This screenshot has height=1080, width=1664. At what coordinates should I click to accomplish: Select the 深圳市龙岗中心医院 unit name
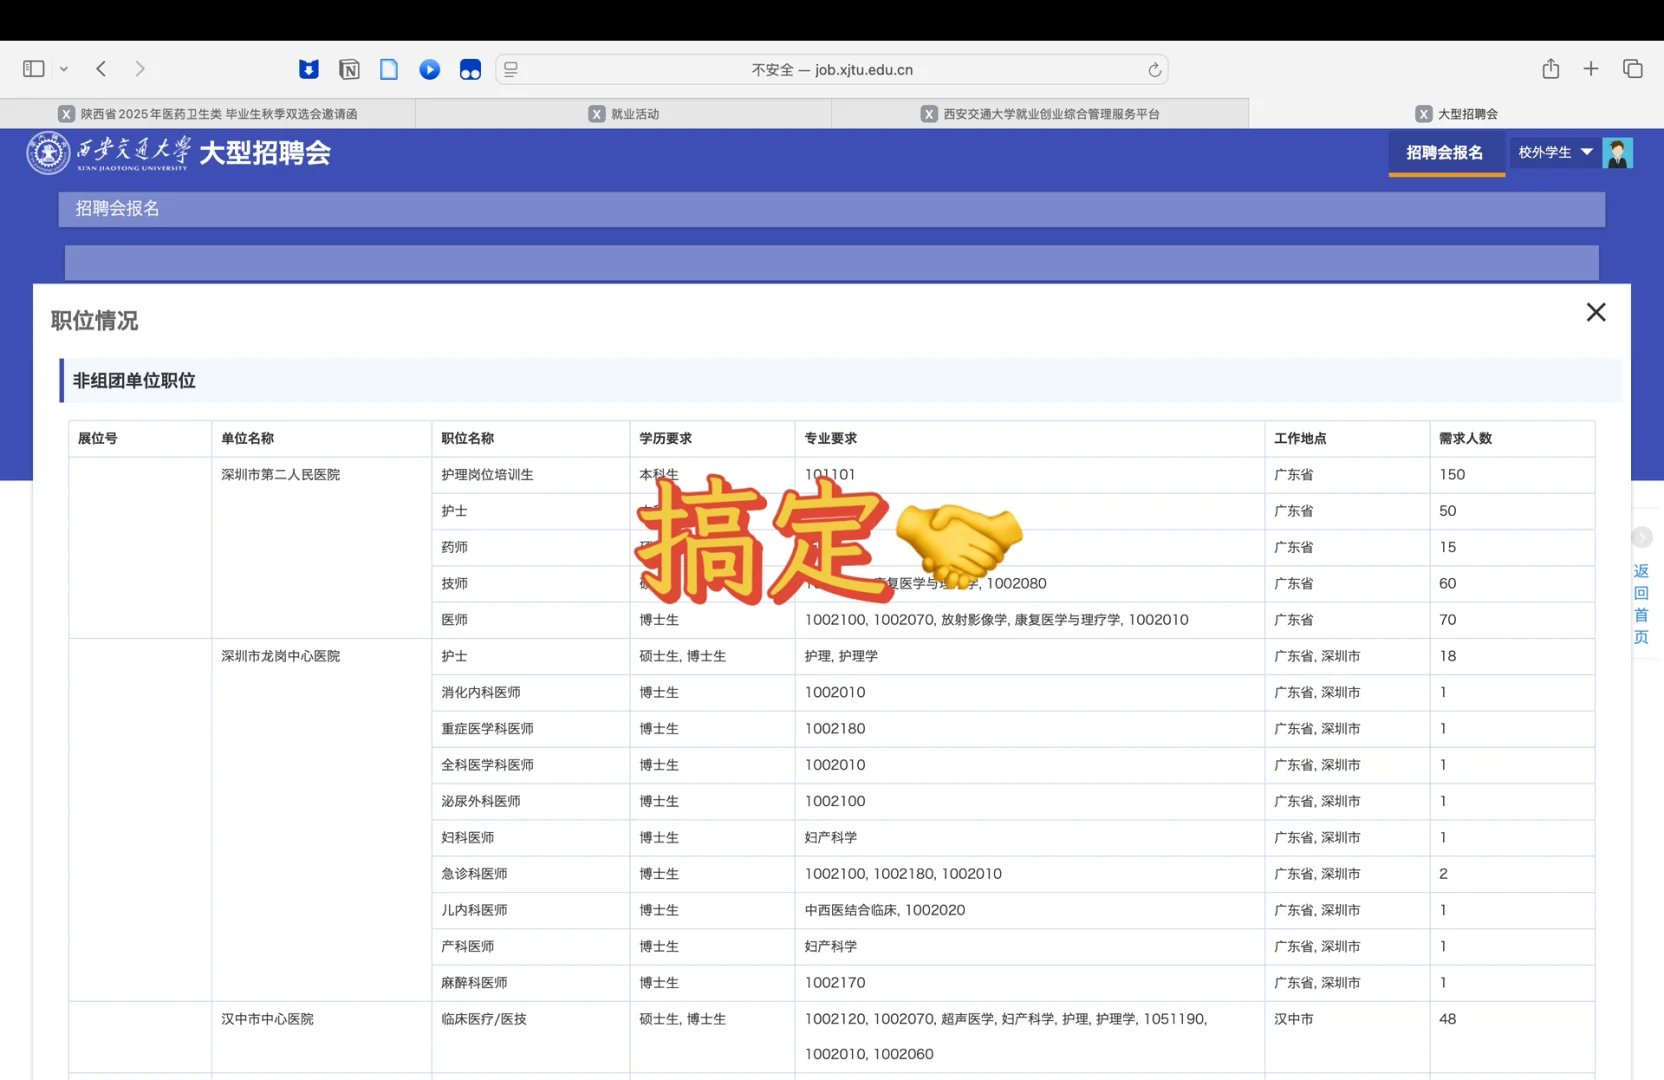(x=281, y=656)
